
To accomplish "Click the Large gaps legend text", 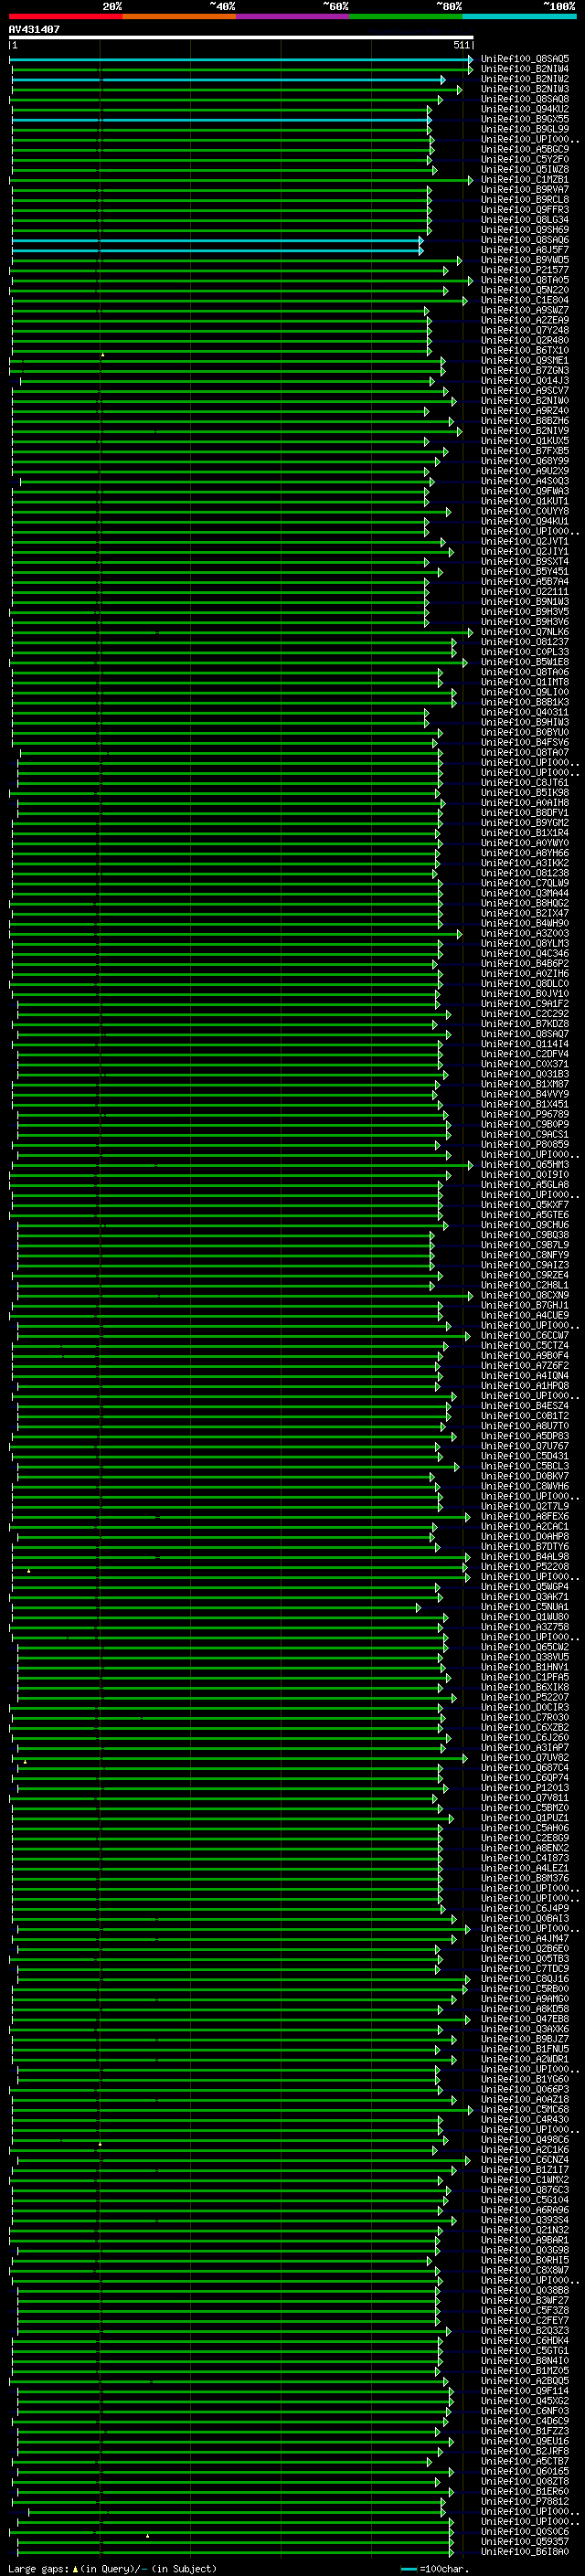I will (112, 2568).
